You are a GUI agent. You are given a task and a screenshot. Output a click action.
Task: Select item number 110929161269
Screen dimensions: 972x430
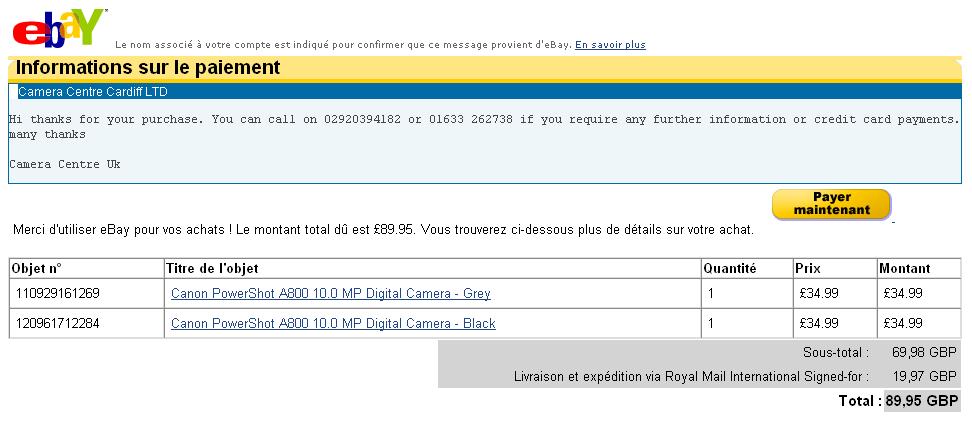pos(58,293)
